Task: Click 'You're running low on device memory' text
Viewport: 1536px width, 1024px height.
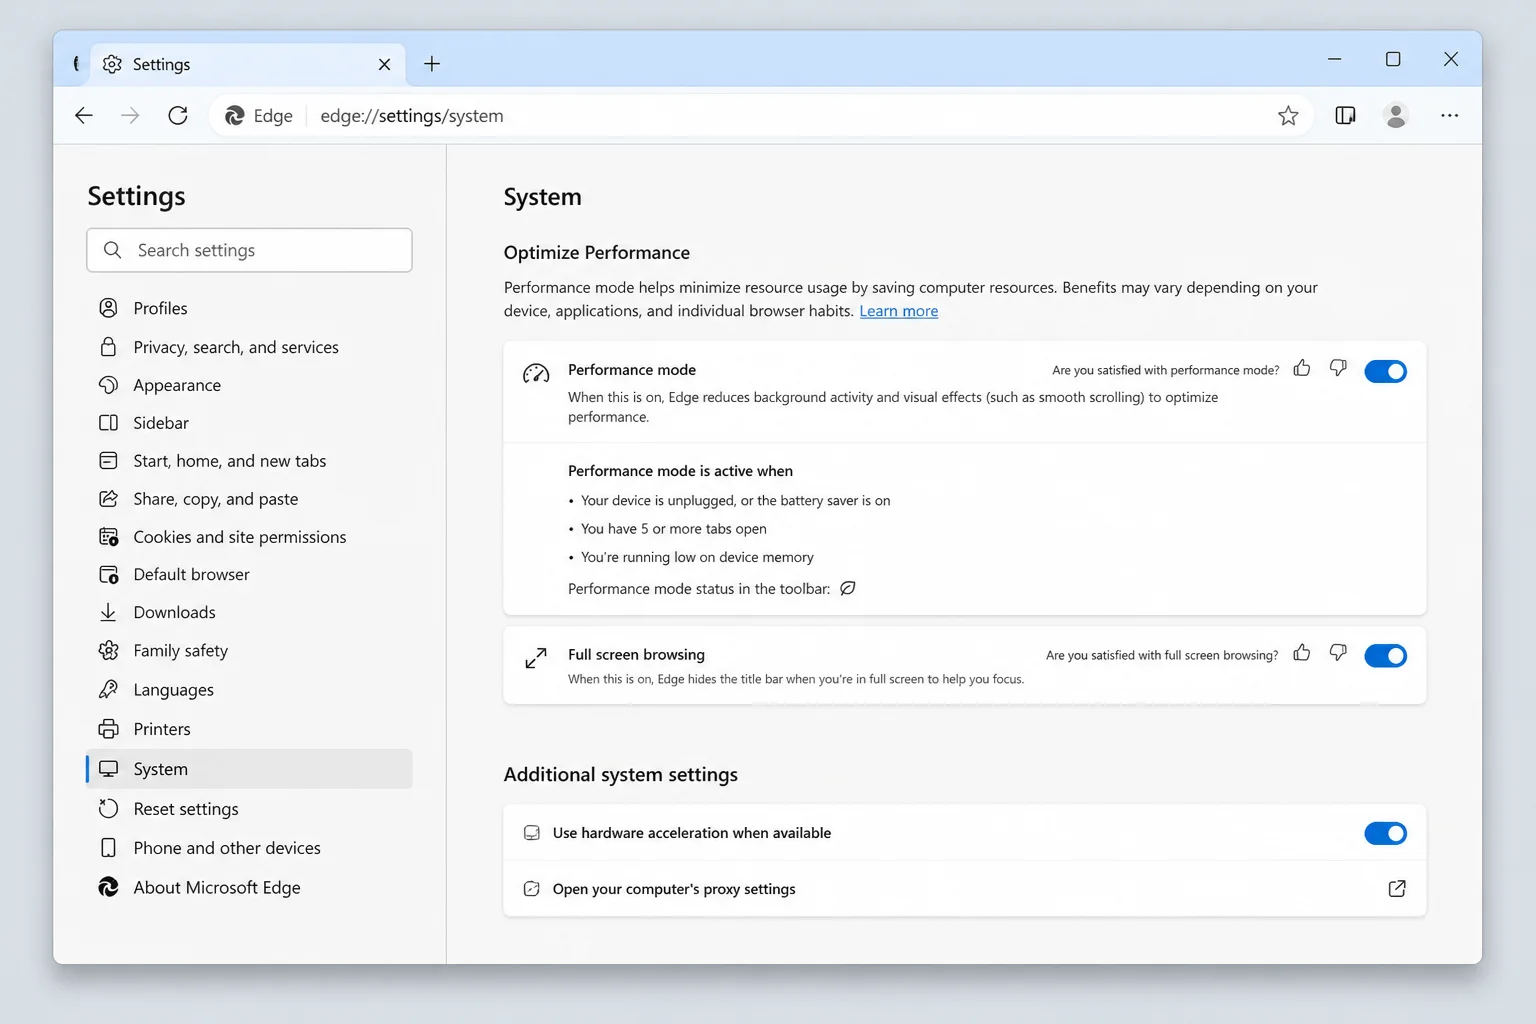Action: coord(697,557)
